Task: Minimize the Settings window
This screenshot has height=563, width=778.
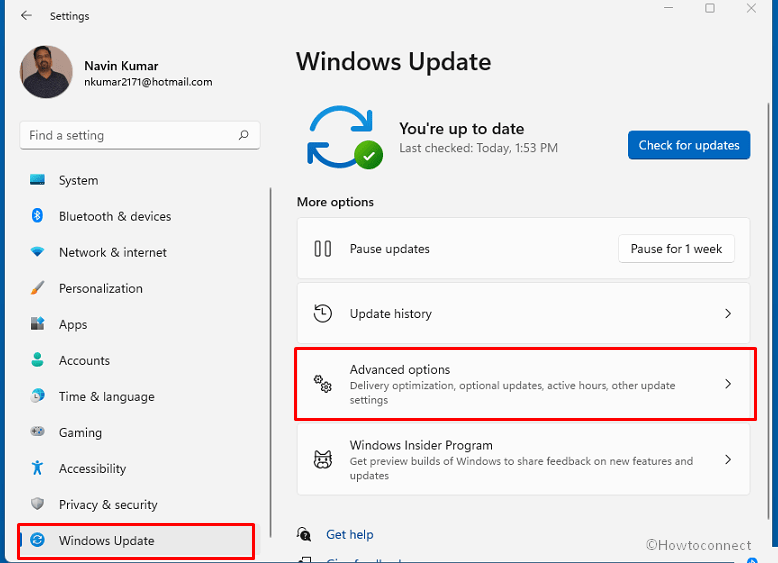Action: 668,8
